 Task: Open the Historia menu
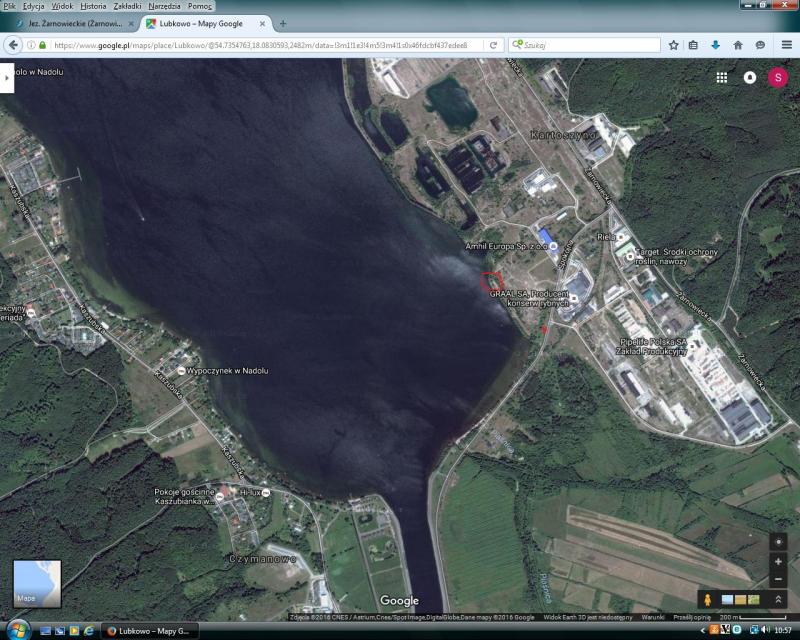point(93,6)
